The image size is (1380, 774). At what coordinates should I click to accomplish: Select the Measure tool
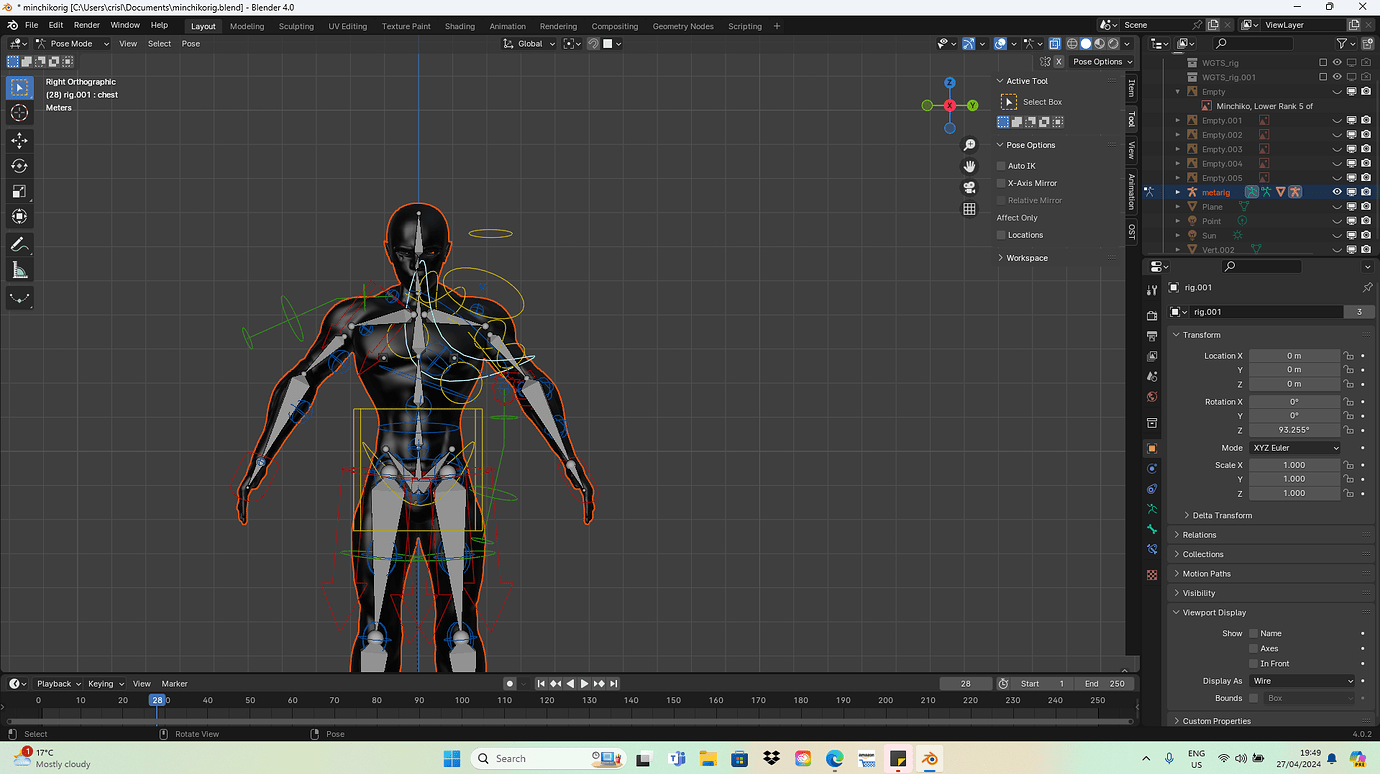pyautogui.click(x=19, y=270)
